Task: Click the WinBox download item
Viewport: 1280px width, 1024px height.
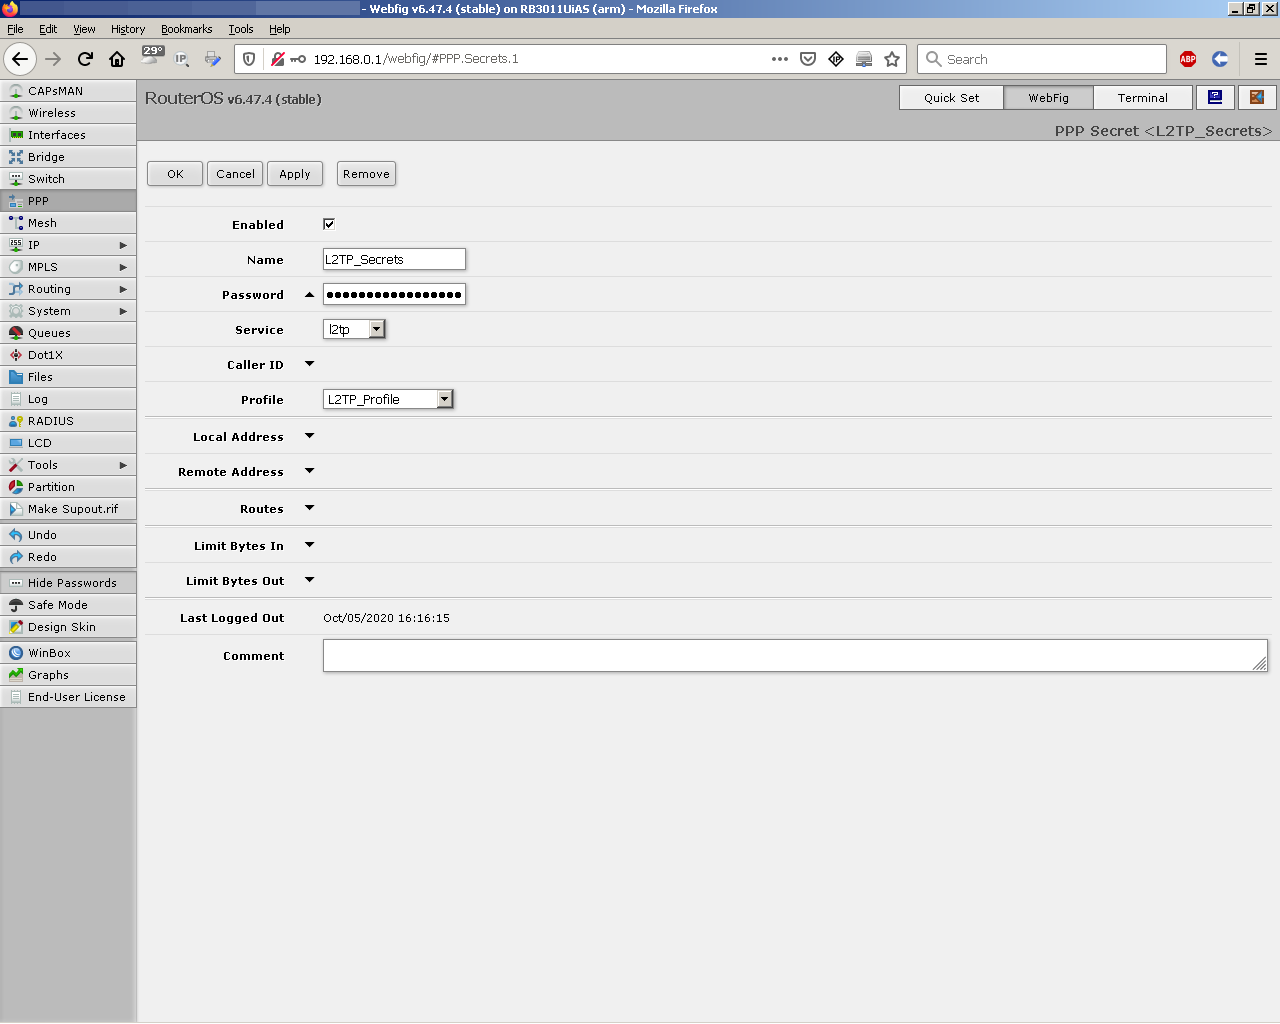Action: pos(68,653)
